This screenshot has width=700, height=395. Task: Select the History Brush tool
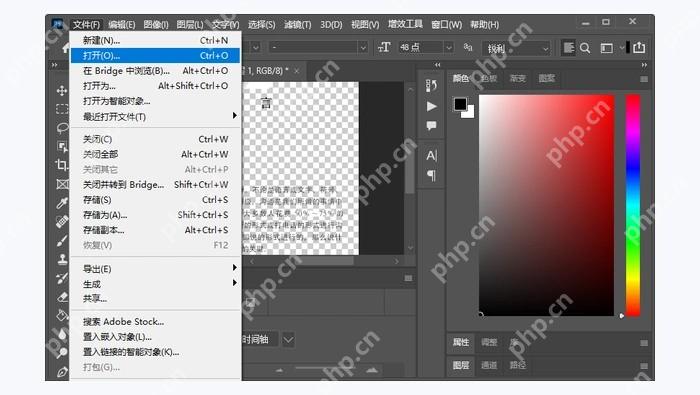pyautogui.click(x=62, y=278)
